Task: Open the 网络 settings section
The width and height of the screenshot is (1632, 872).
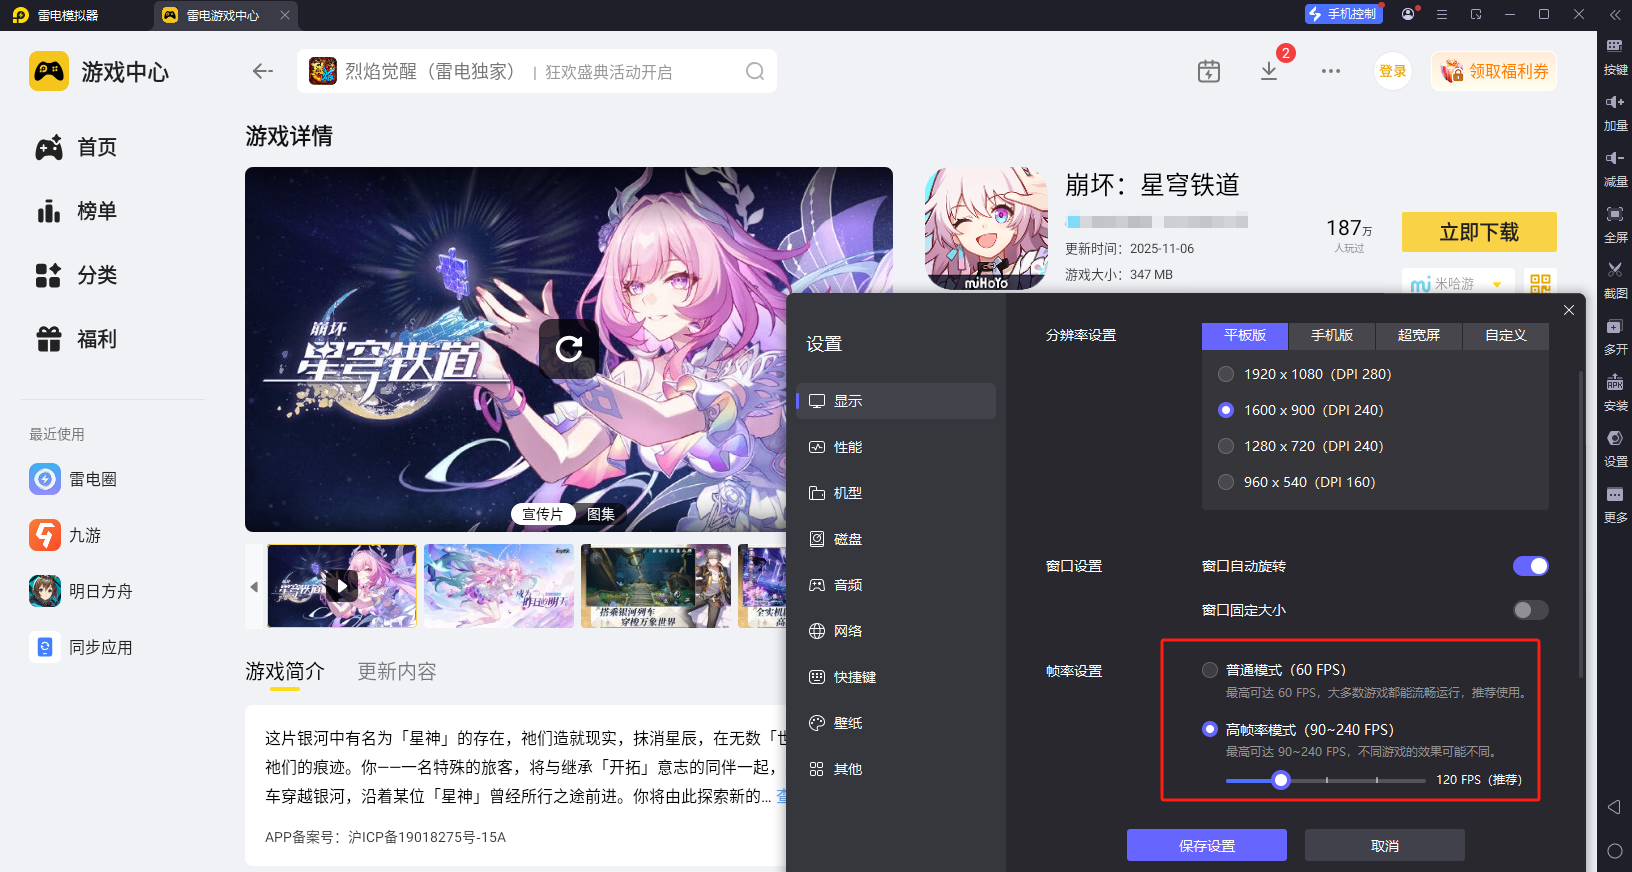Action: click(x=896, y=631)
